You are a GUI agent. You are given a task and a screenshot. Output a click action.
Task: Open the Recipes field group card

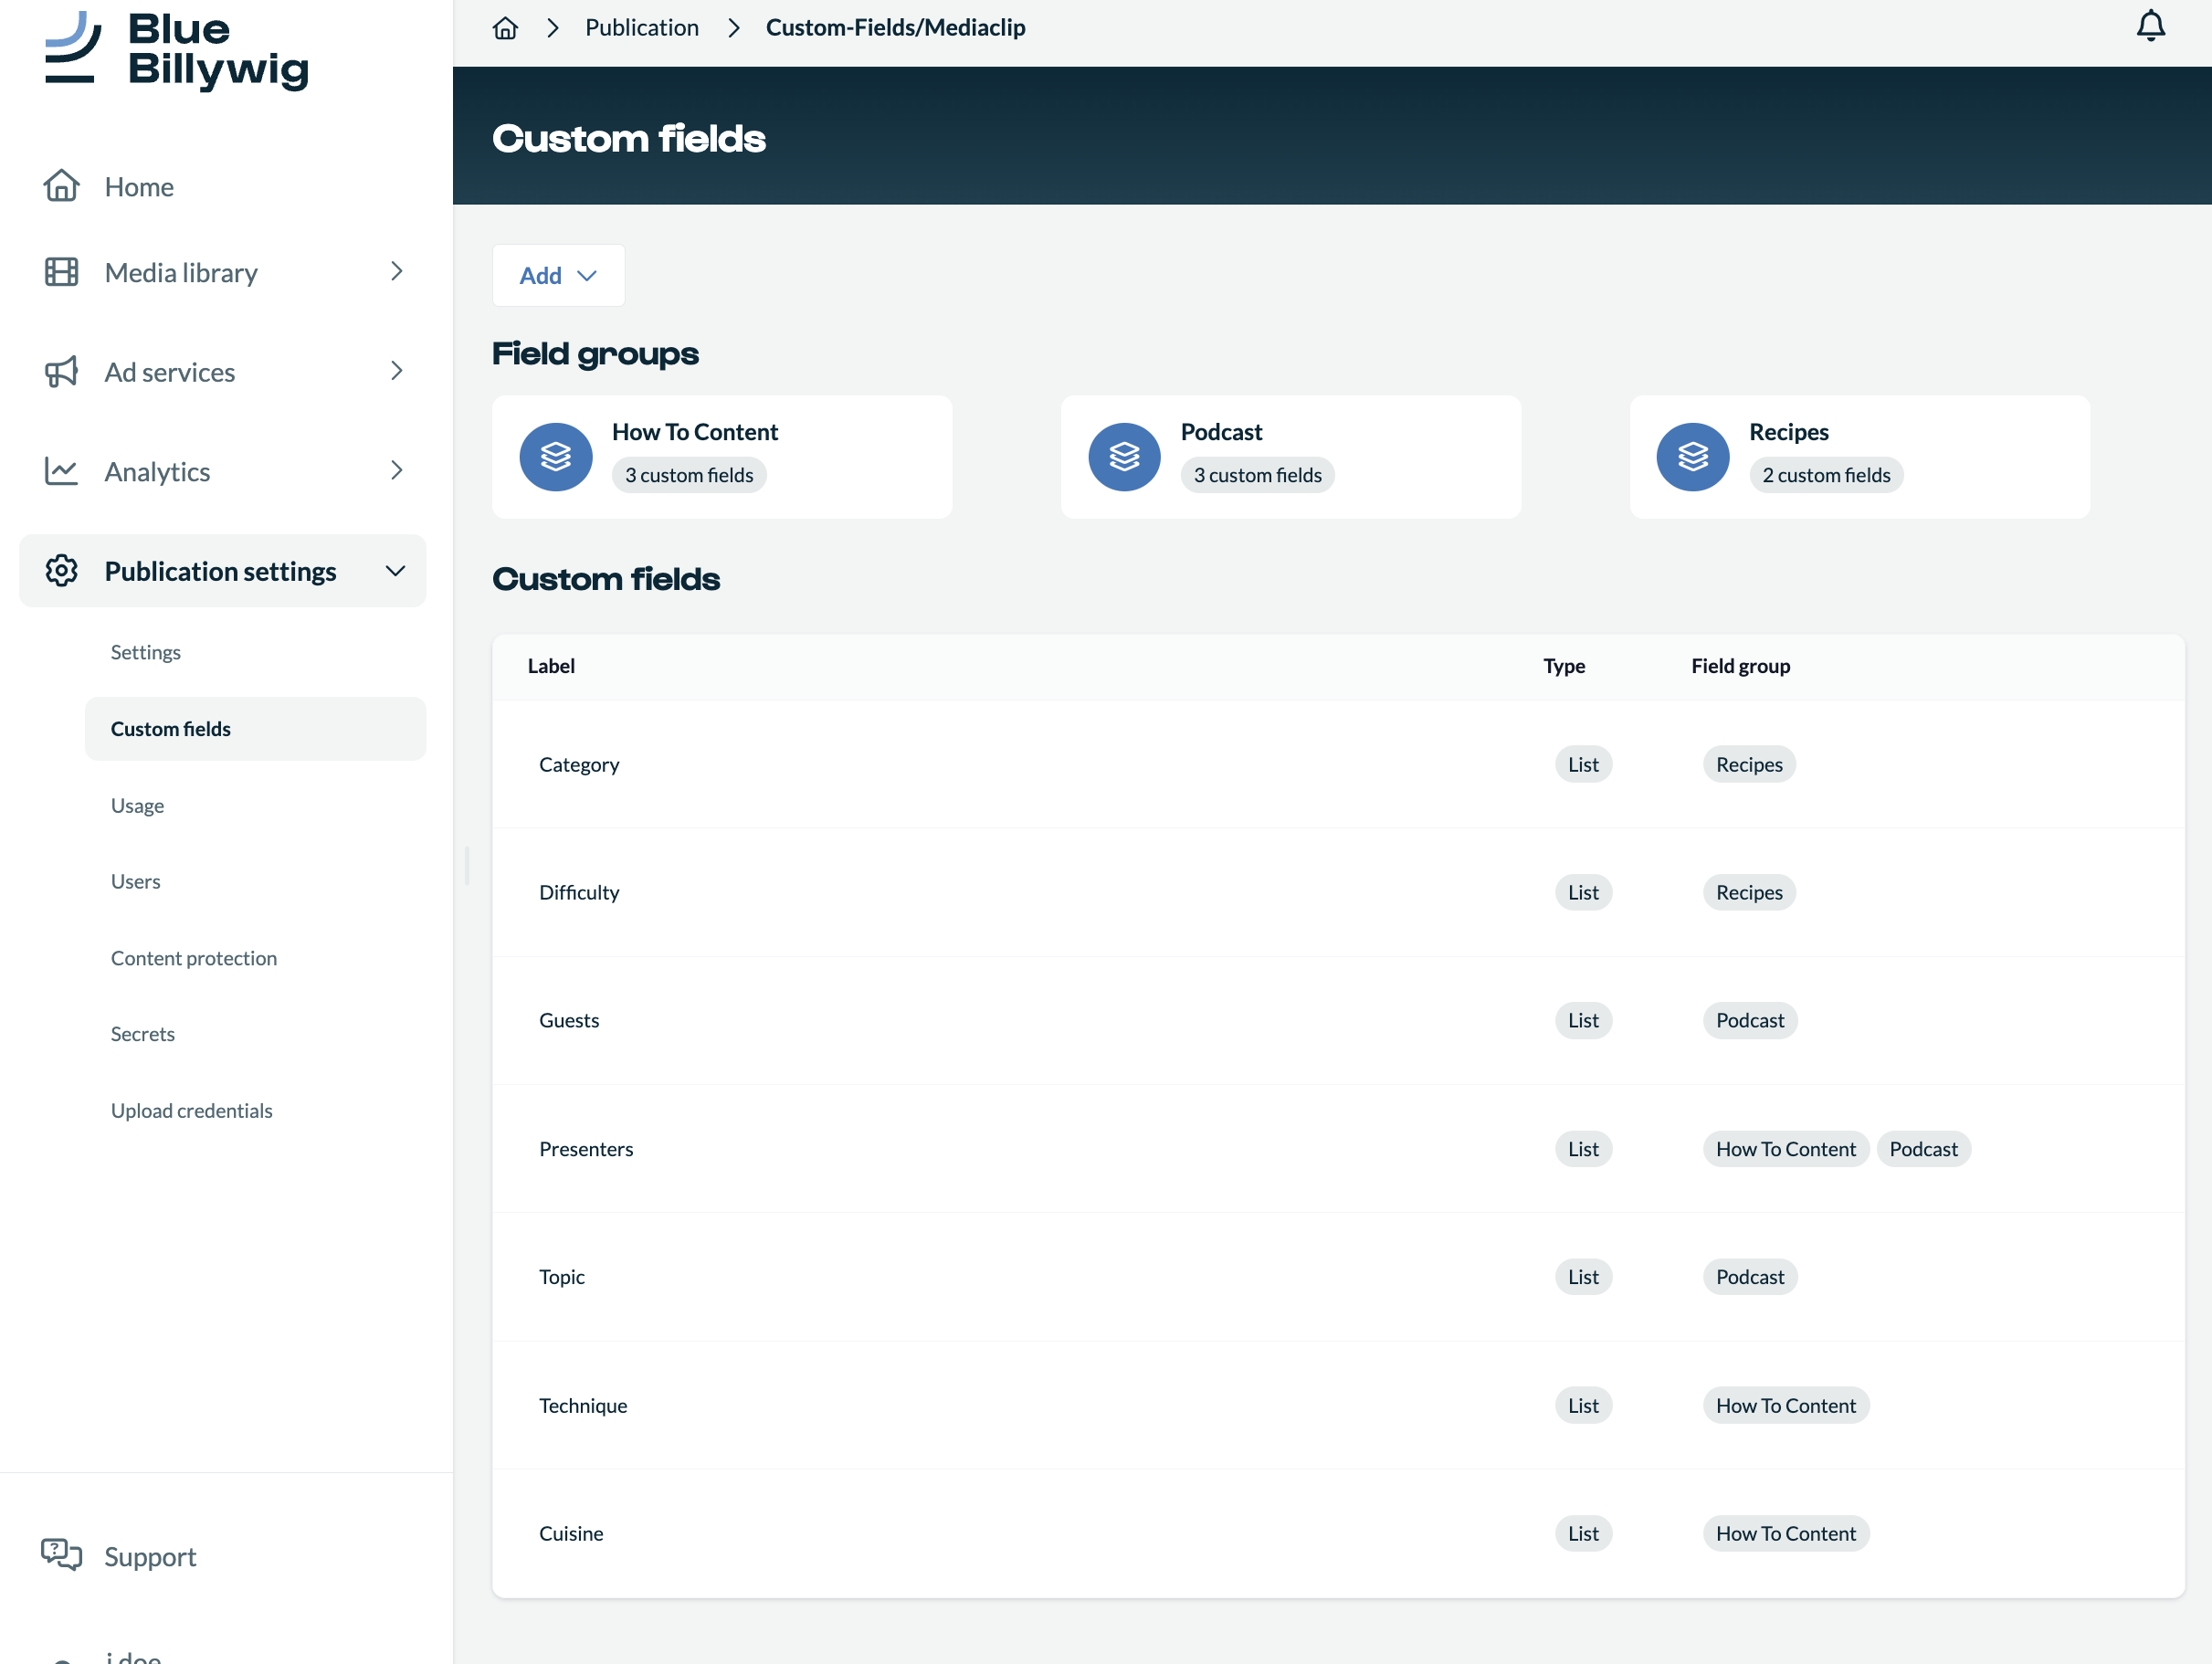(1859, 457)
